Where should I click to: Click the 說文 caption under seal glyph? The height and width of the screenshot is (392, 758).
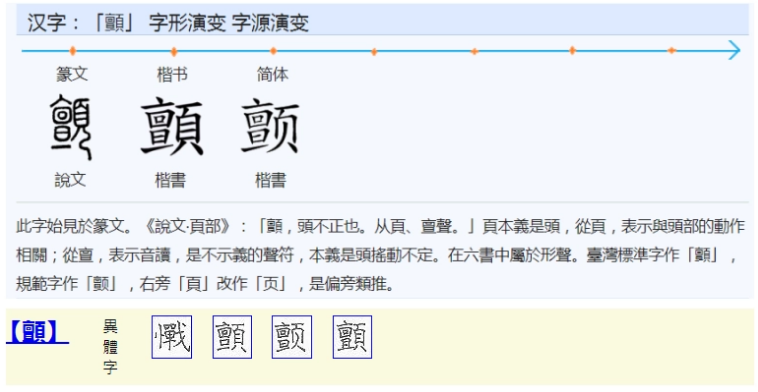pos(70,180)
